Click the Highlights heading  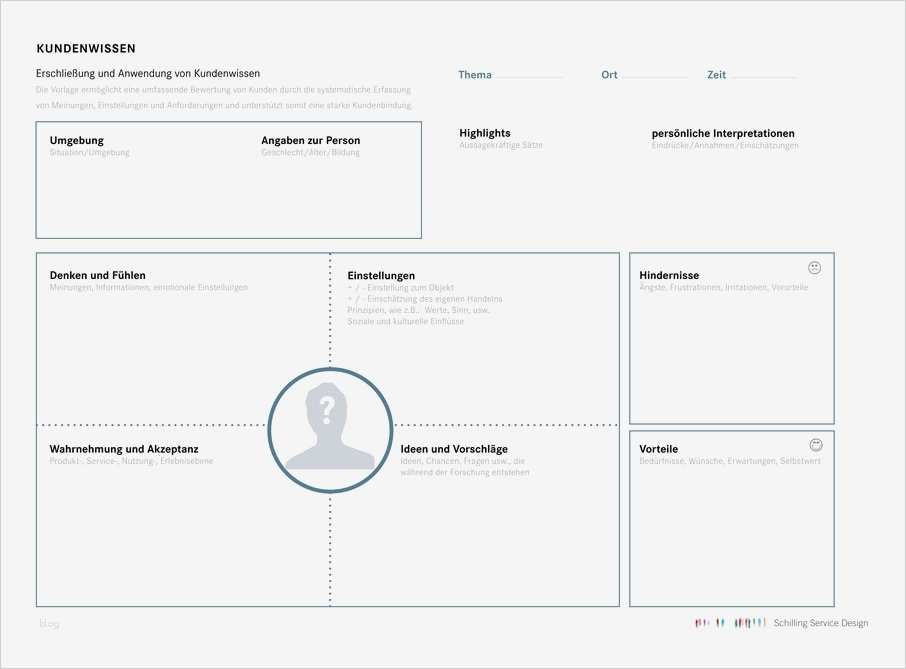[x=485, y=133]
